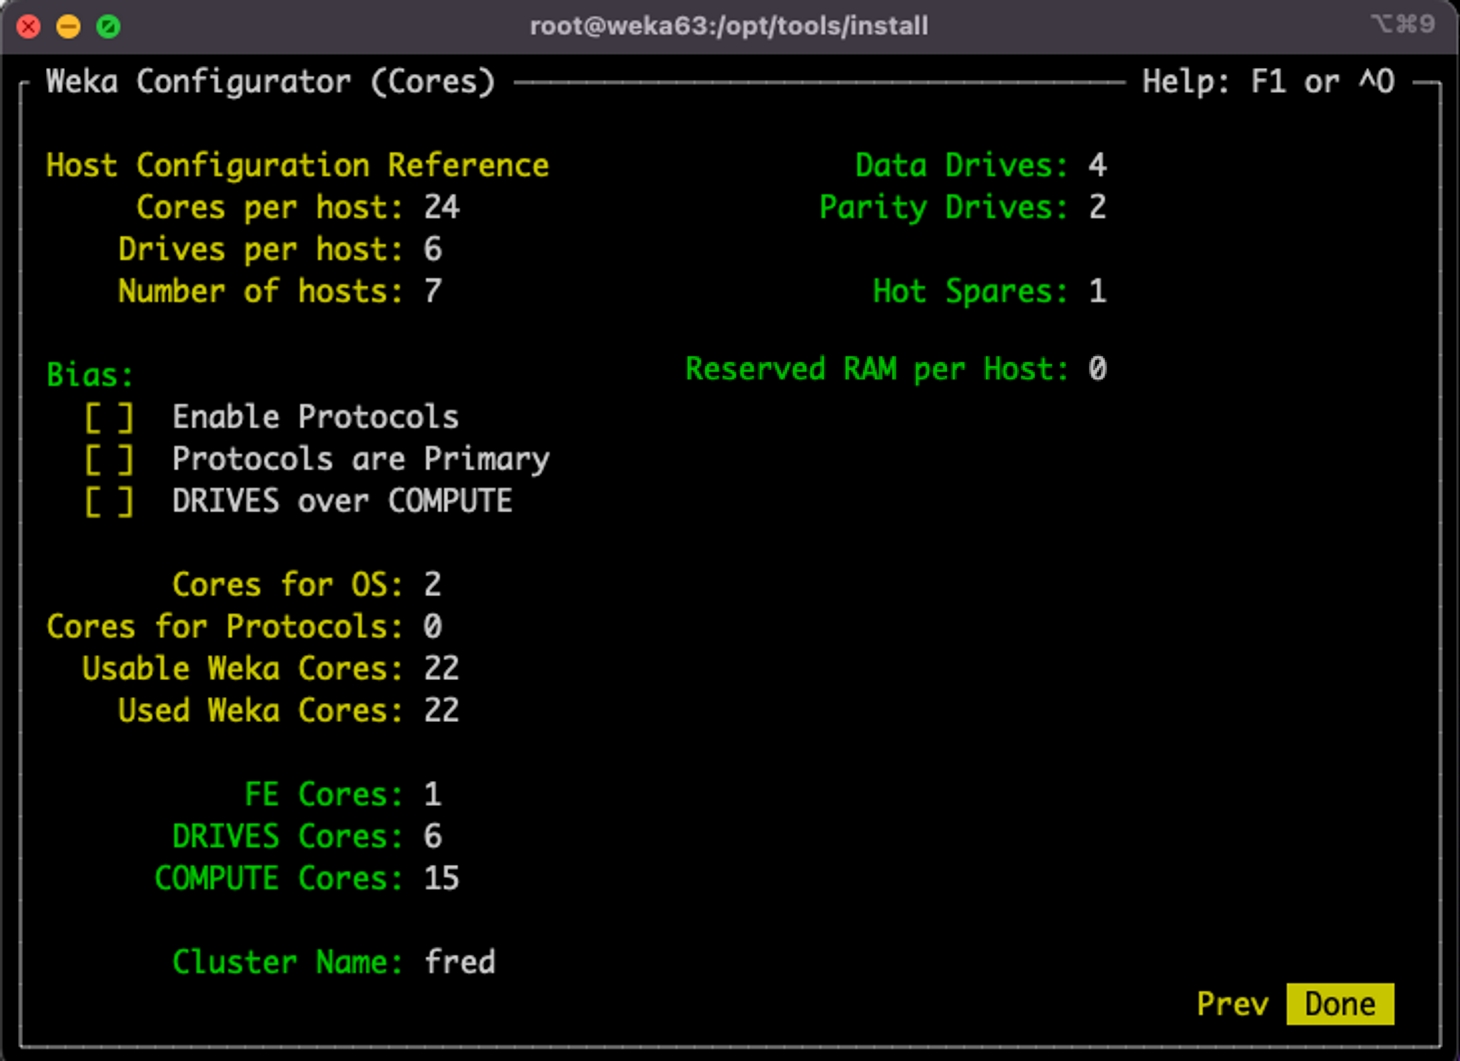Click Reserved RAM per Host value
This screenshot has width=1460, height=1061.
[x=1097, y=369]
